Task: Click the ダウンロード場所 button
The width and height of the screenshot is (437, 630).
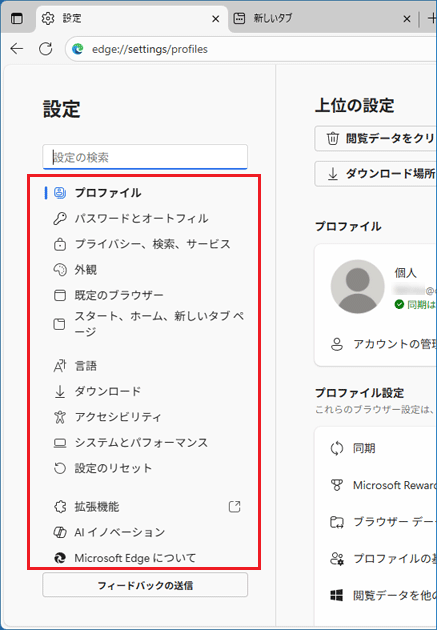Action: pos(376,174)
